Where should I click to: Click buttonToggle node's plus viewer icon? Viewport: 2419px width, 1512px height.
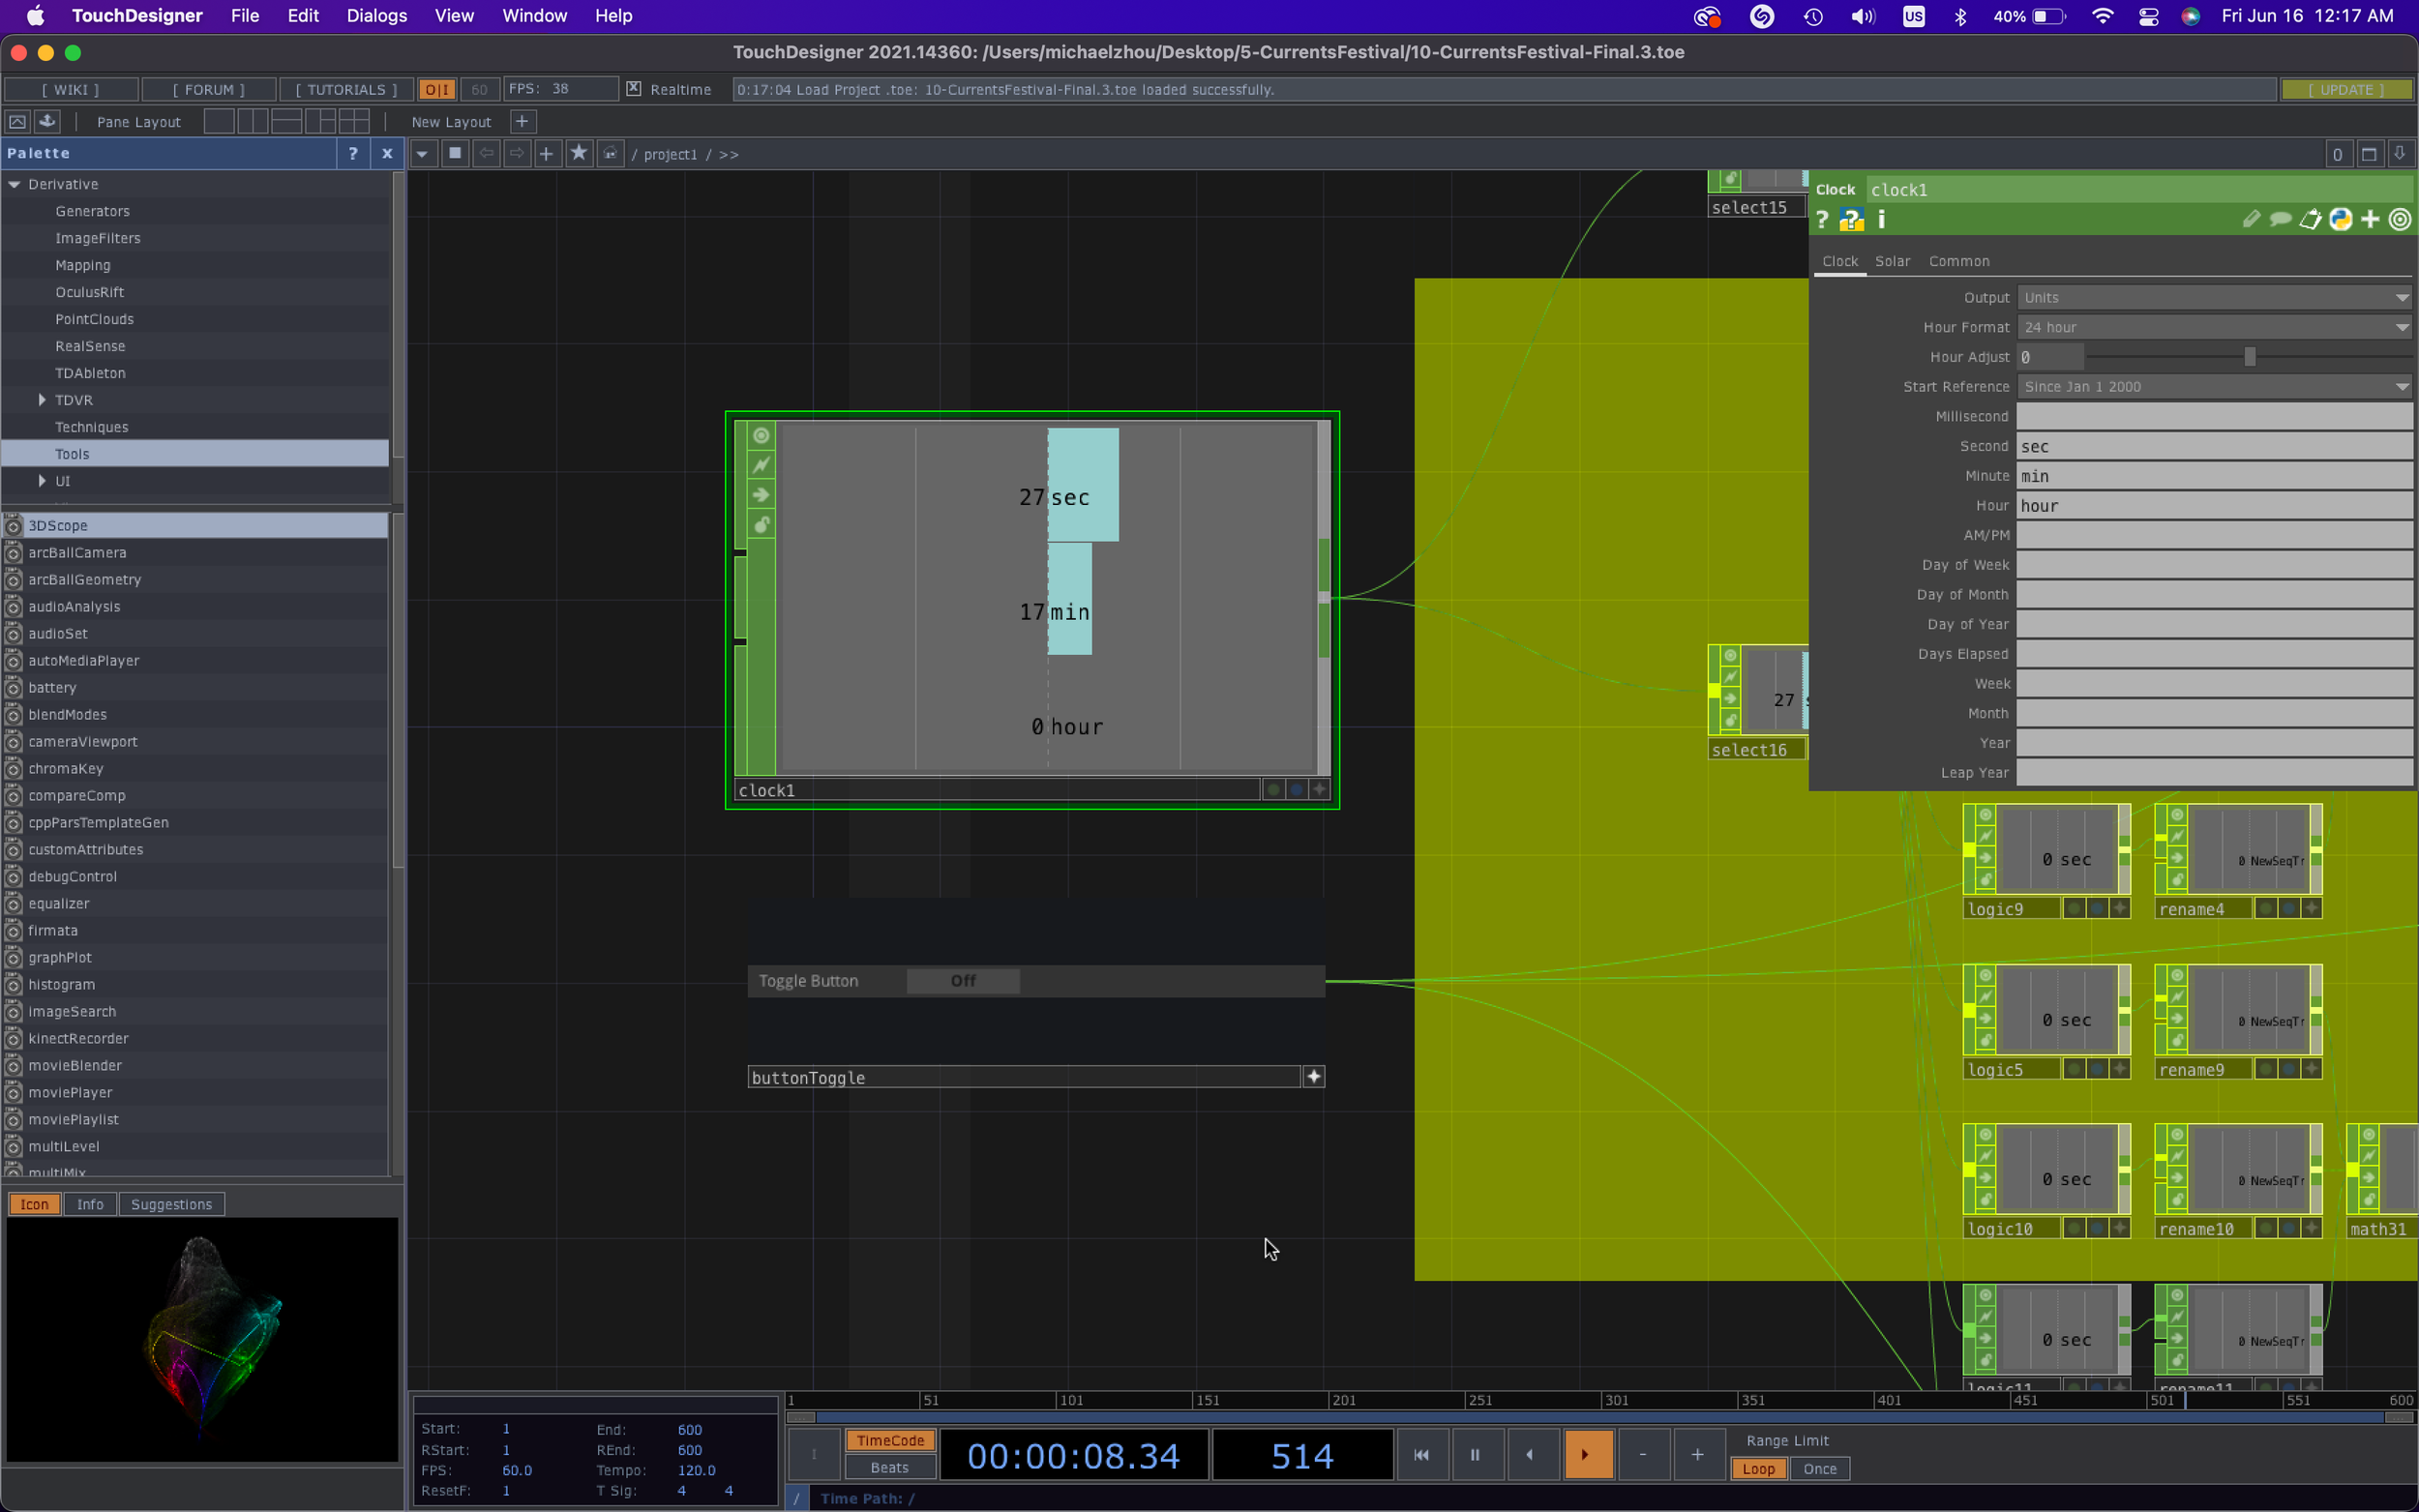click(x=1314, y=1077)
